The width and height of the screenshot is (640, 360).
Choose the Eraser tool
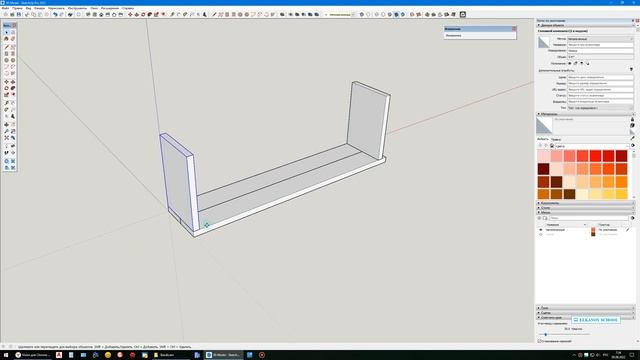tap(13, 38)
